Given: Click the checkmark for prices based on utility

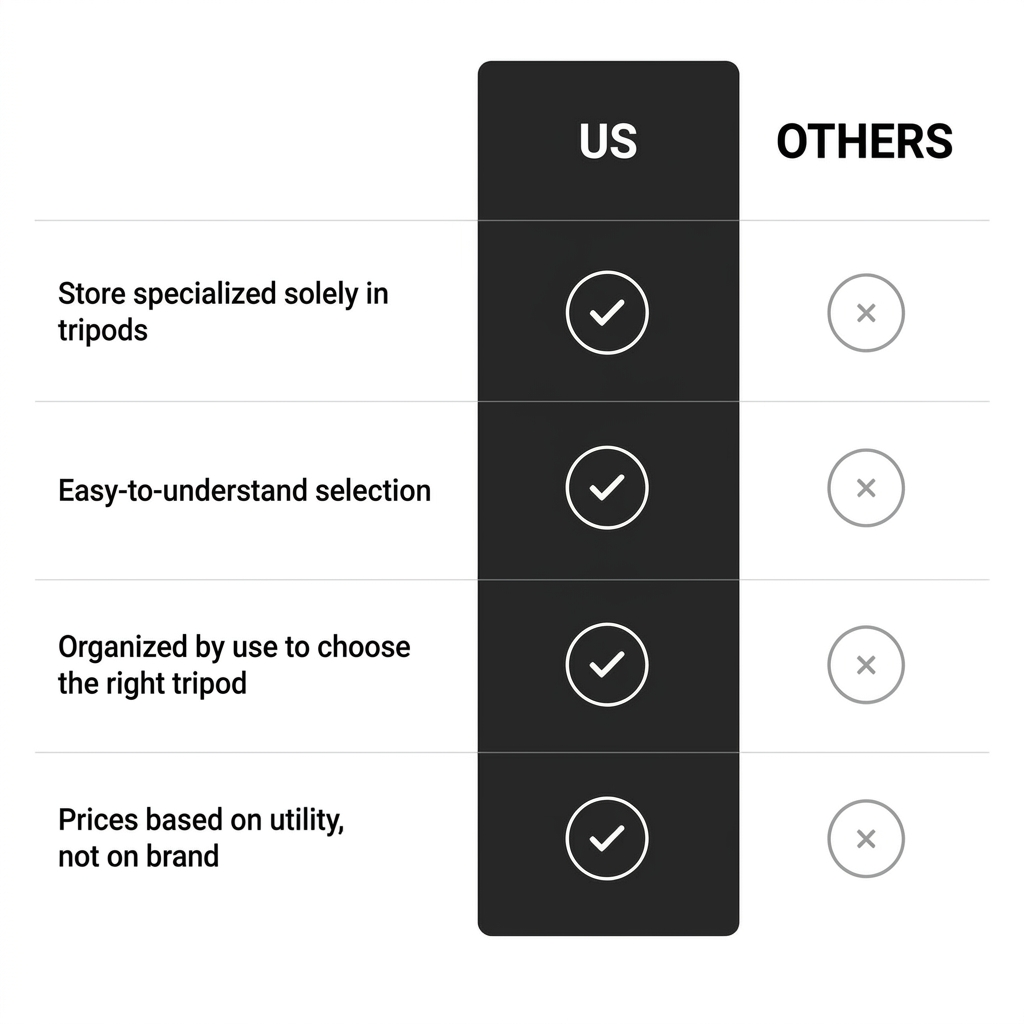Looking at the screenshot, I should [607, 839].
